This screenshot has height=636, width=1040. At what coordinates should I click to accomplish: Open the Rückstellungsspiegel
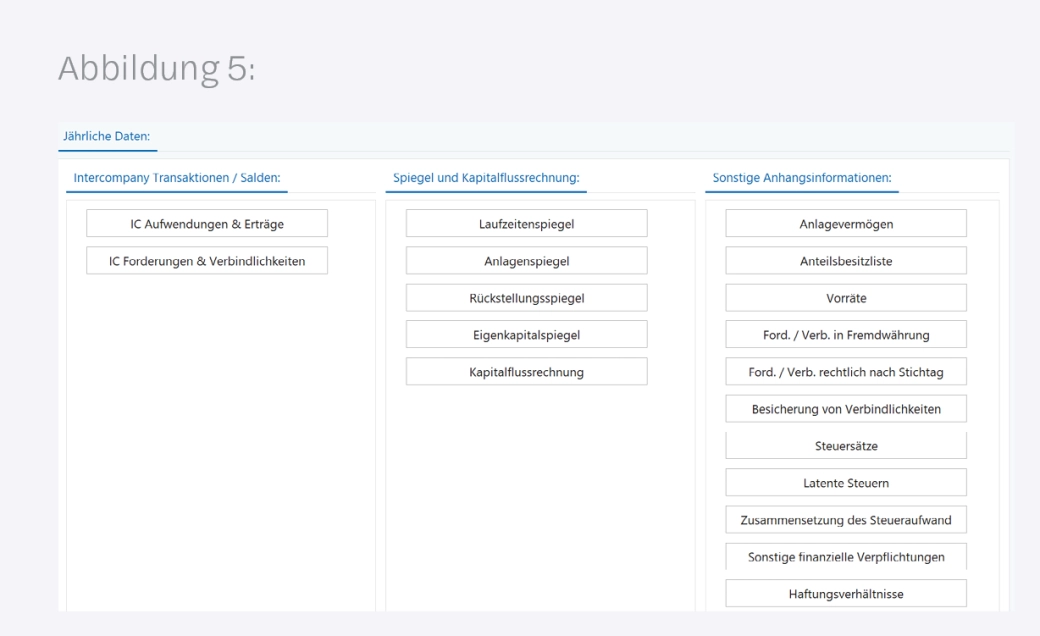[526, 298]
